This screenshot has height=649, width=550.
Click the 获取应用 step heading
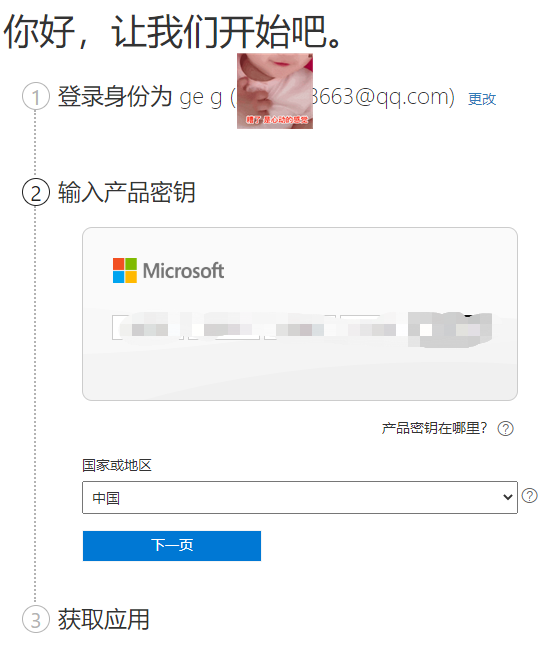pyautogui.click(x=103, y=619)
